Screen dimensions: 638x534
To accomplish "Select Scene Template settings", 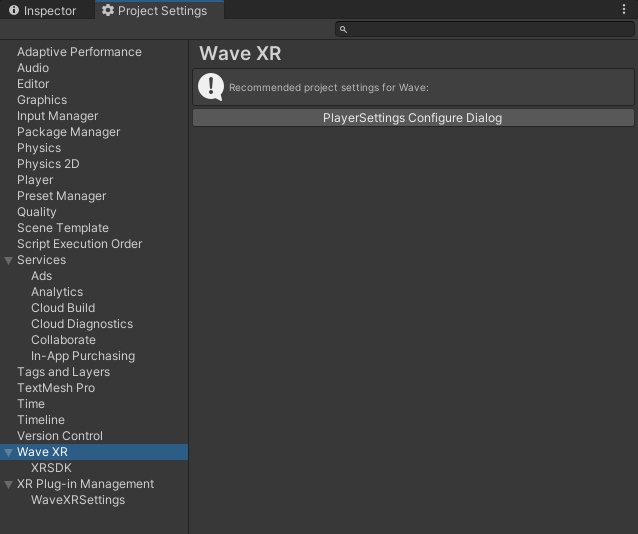I will coord(63,228).
